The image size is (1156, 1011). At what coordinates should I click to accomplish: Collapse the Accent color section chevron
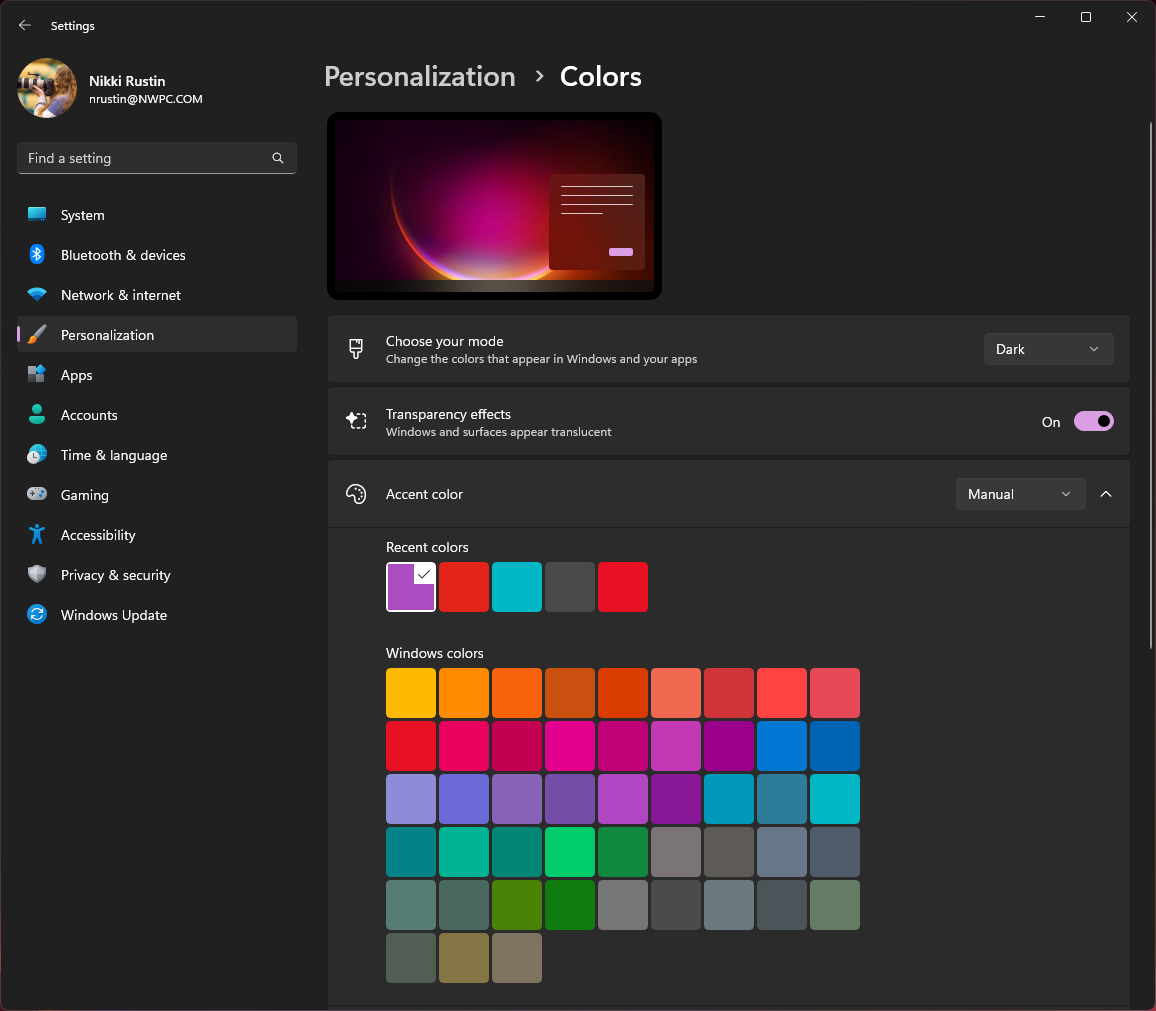point(1106,494)
